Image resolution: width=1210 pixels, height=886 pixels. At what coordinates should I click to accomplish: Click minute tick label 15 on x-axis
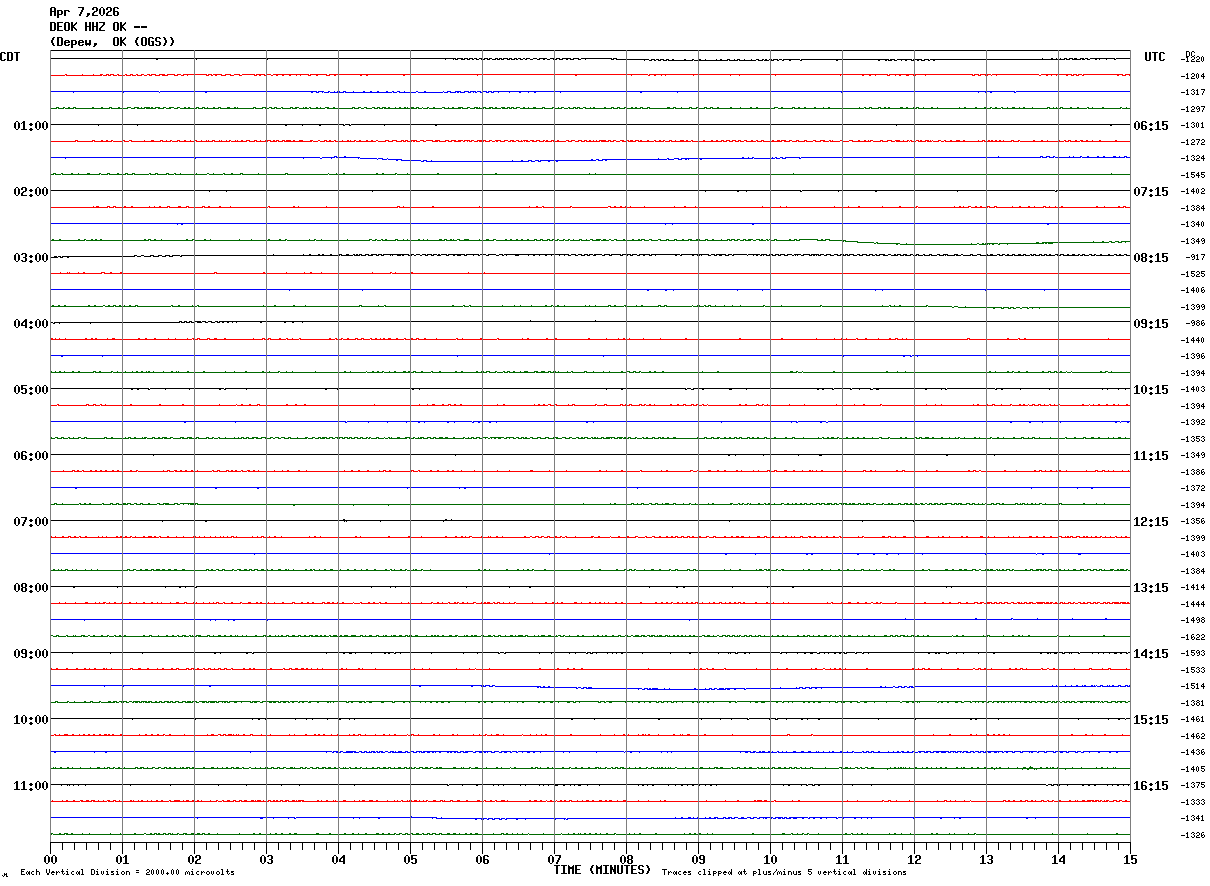click(x=1130, y=859)
